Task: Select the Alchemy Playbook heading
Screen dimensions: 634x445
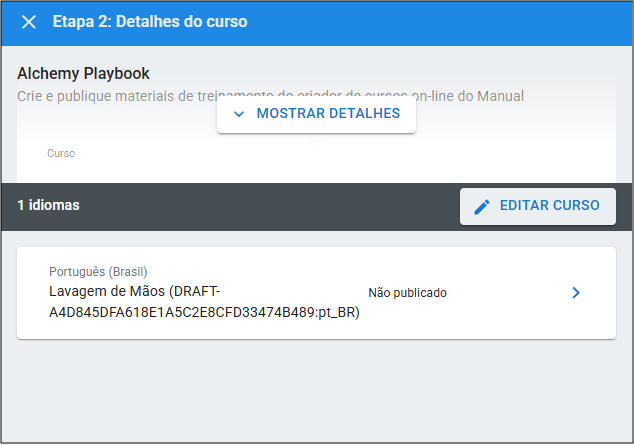Action: click(83, 74)
